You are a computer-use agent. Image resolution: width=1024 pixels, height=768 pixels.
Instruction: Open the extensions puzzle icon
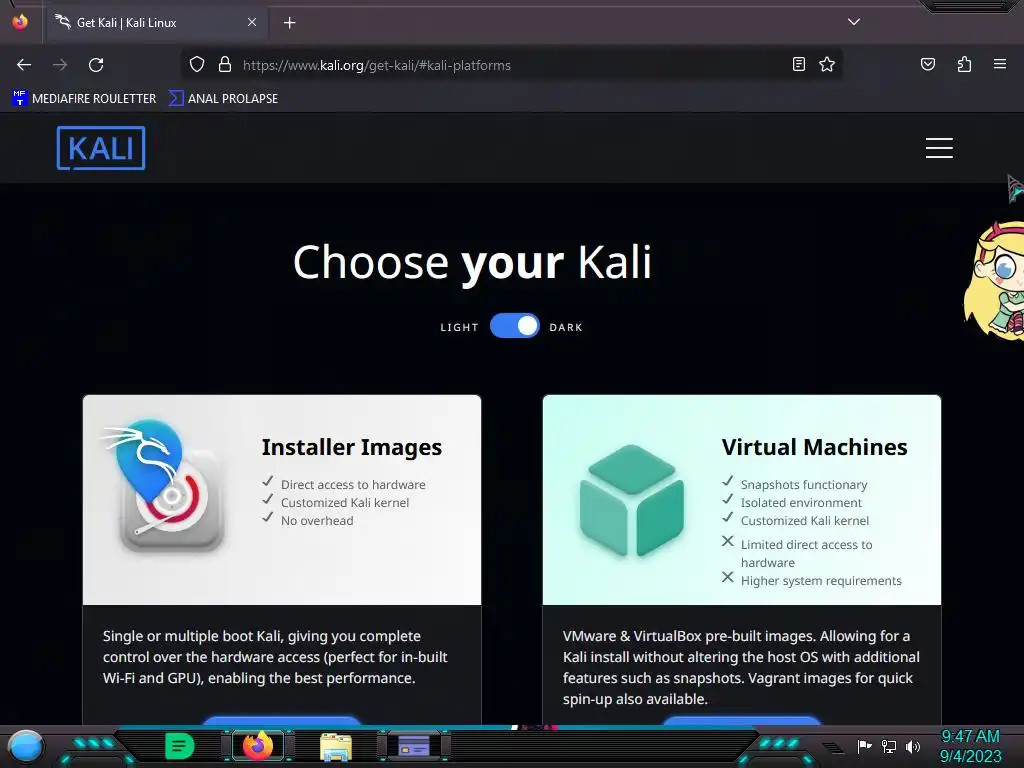964,64
